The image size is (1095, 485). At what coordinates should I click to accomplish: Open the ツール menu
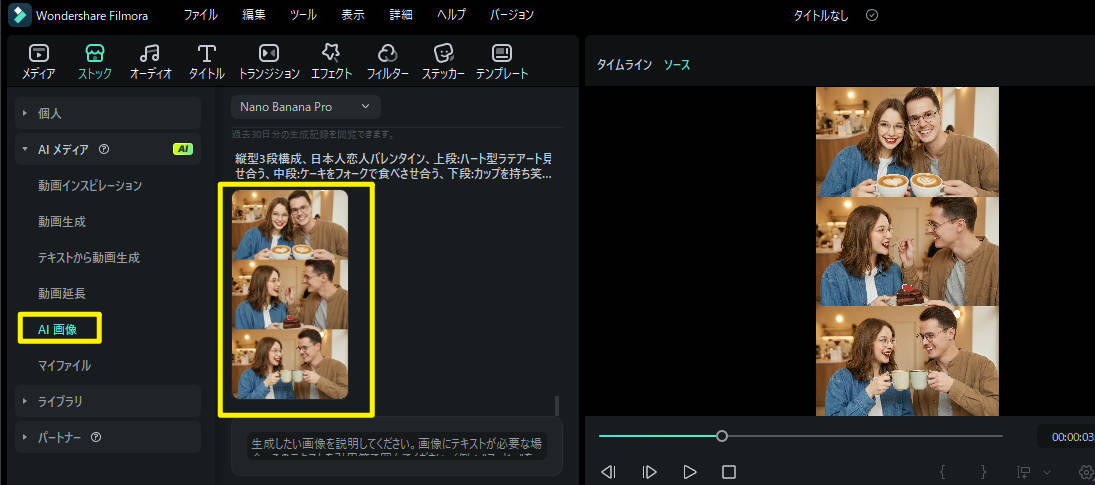click(303, 15)
